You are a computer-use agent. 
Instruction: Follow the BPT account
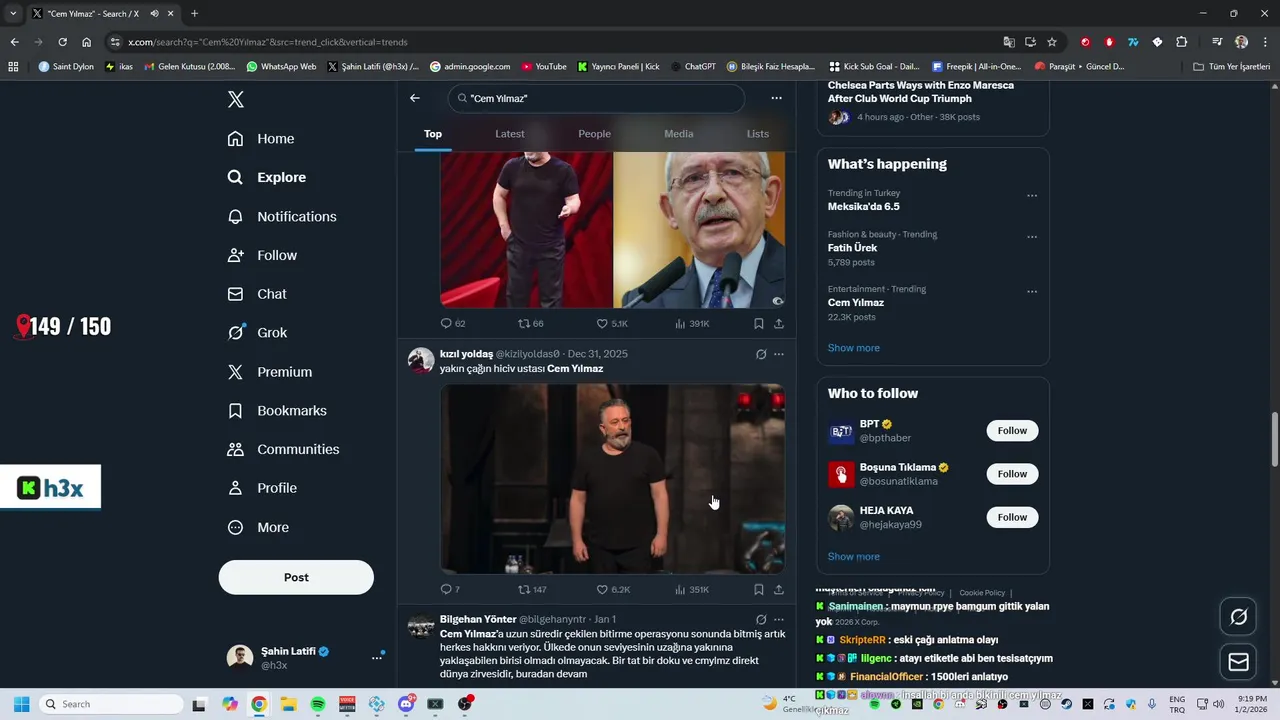click(1012, 431)
